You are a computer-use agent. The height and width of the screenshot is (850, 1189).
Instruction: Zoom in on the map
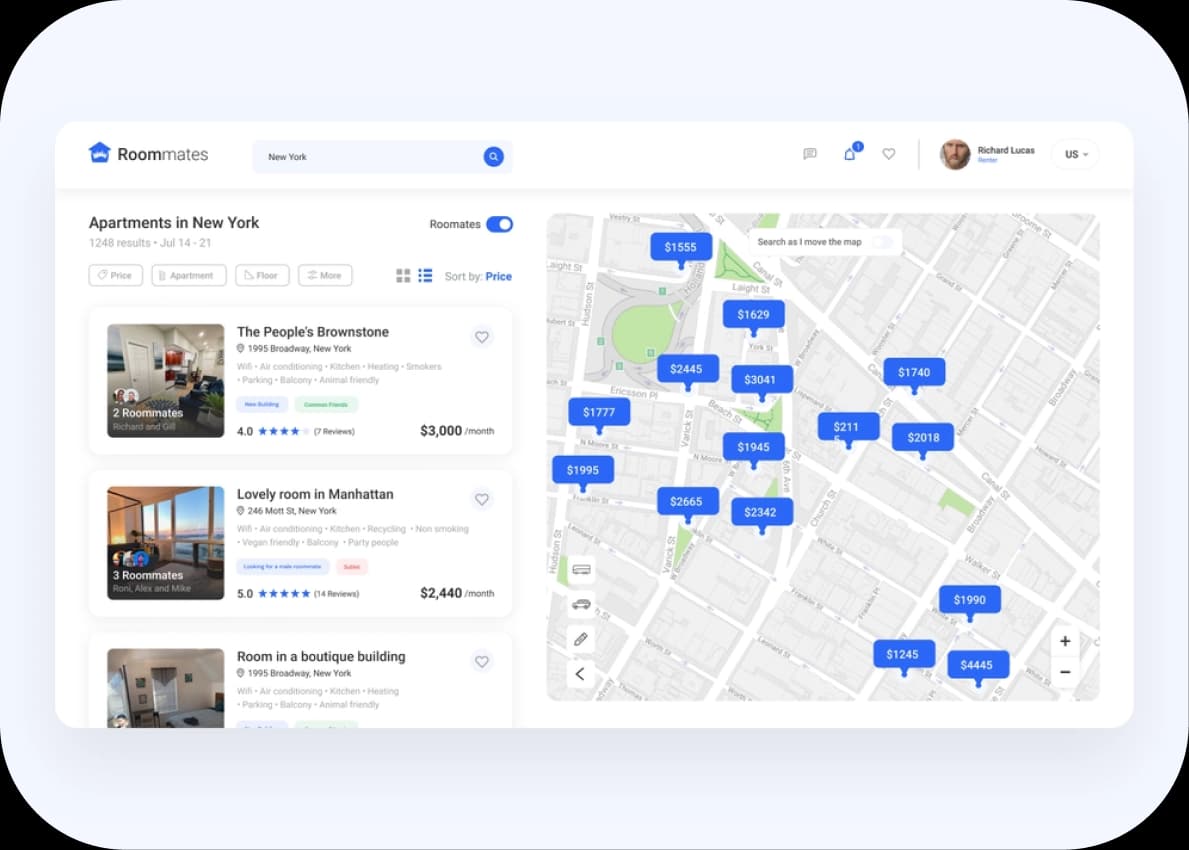tap(1065, 641)
